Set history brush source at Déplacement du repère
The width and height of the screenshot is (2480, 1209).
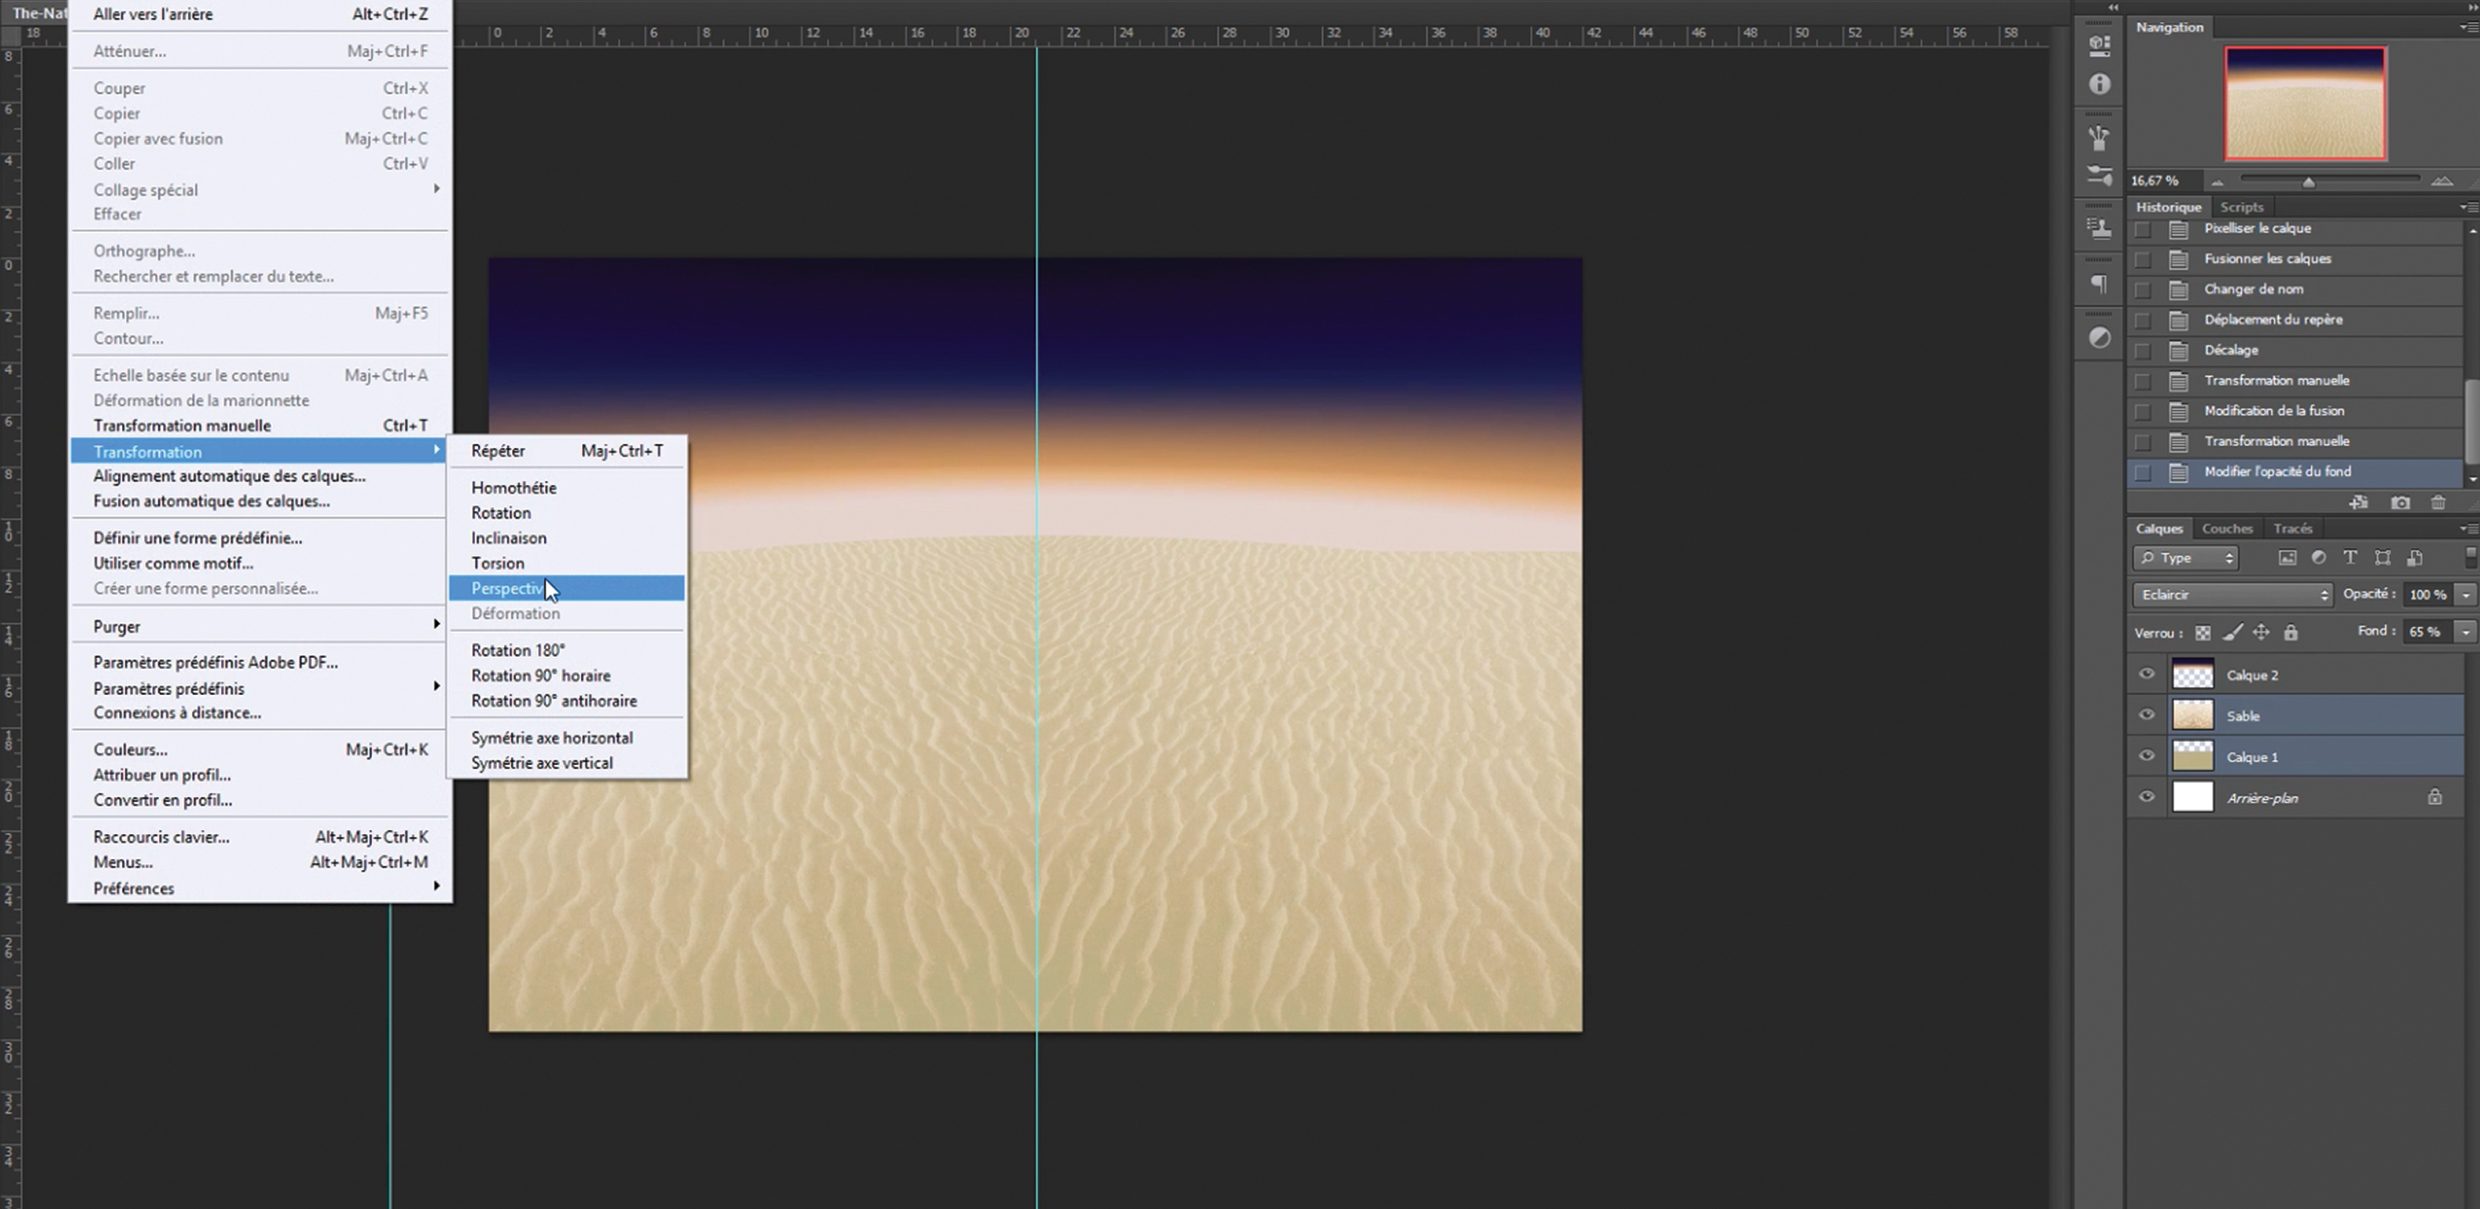pyautogui.click(x=2142, y=321)
